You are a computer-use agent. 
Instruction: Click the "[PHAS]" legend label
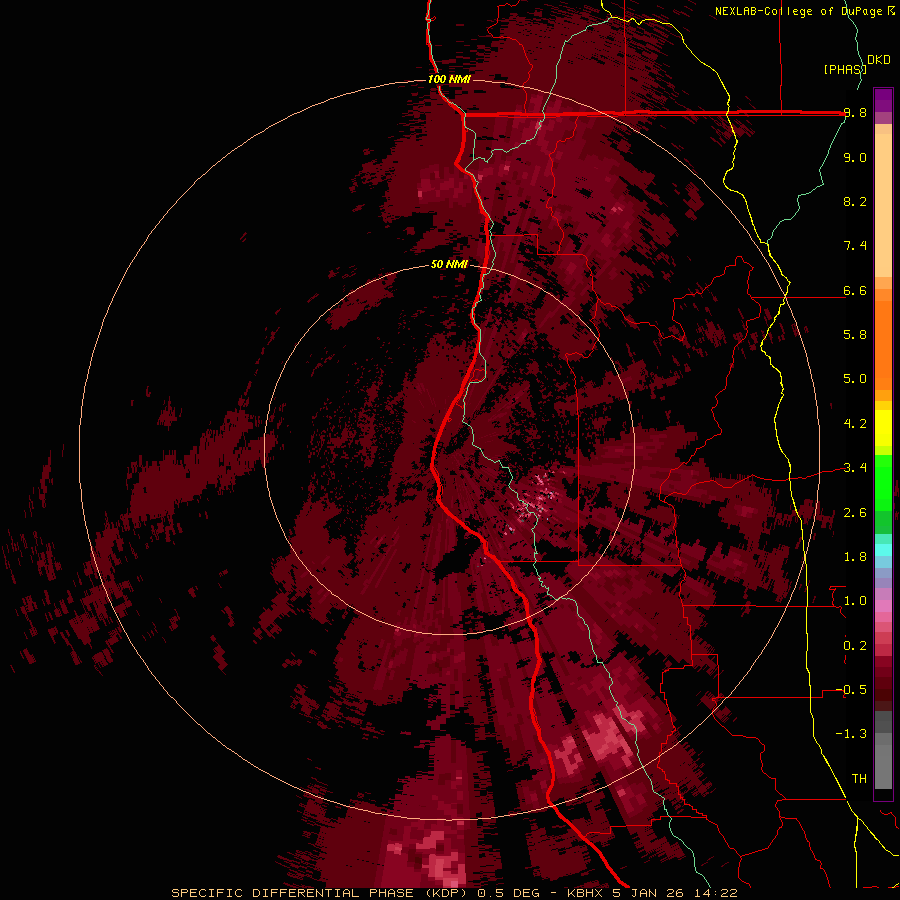point(845,69)
